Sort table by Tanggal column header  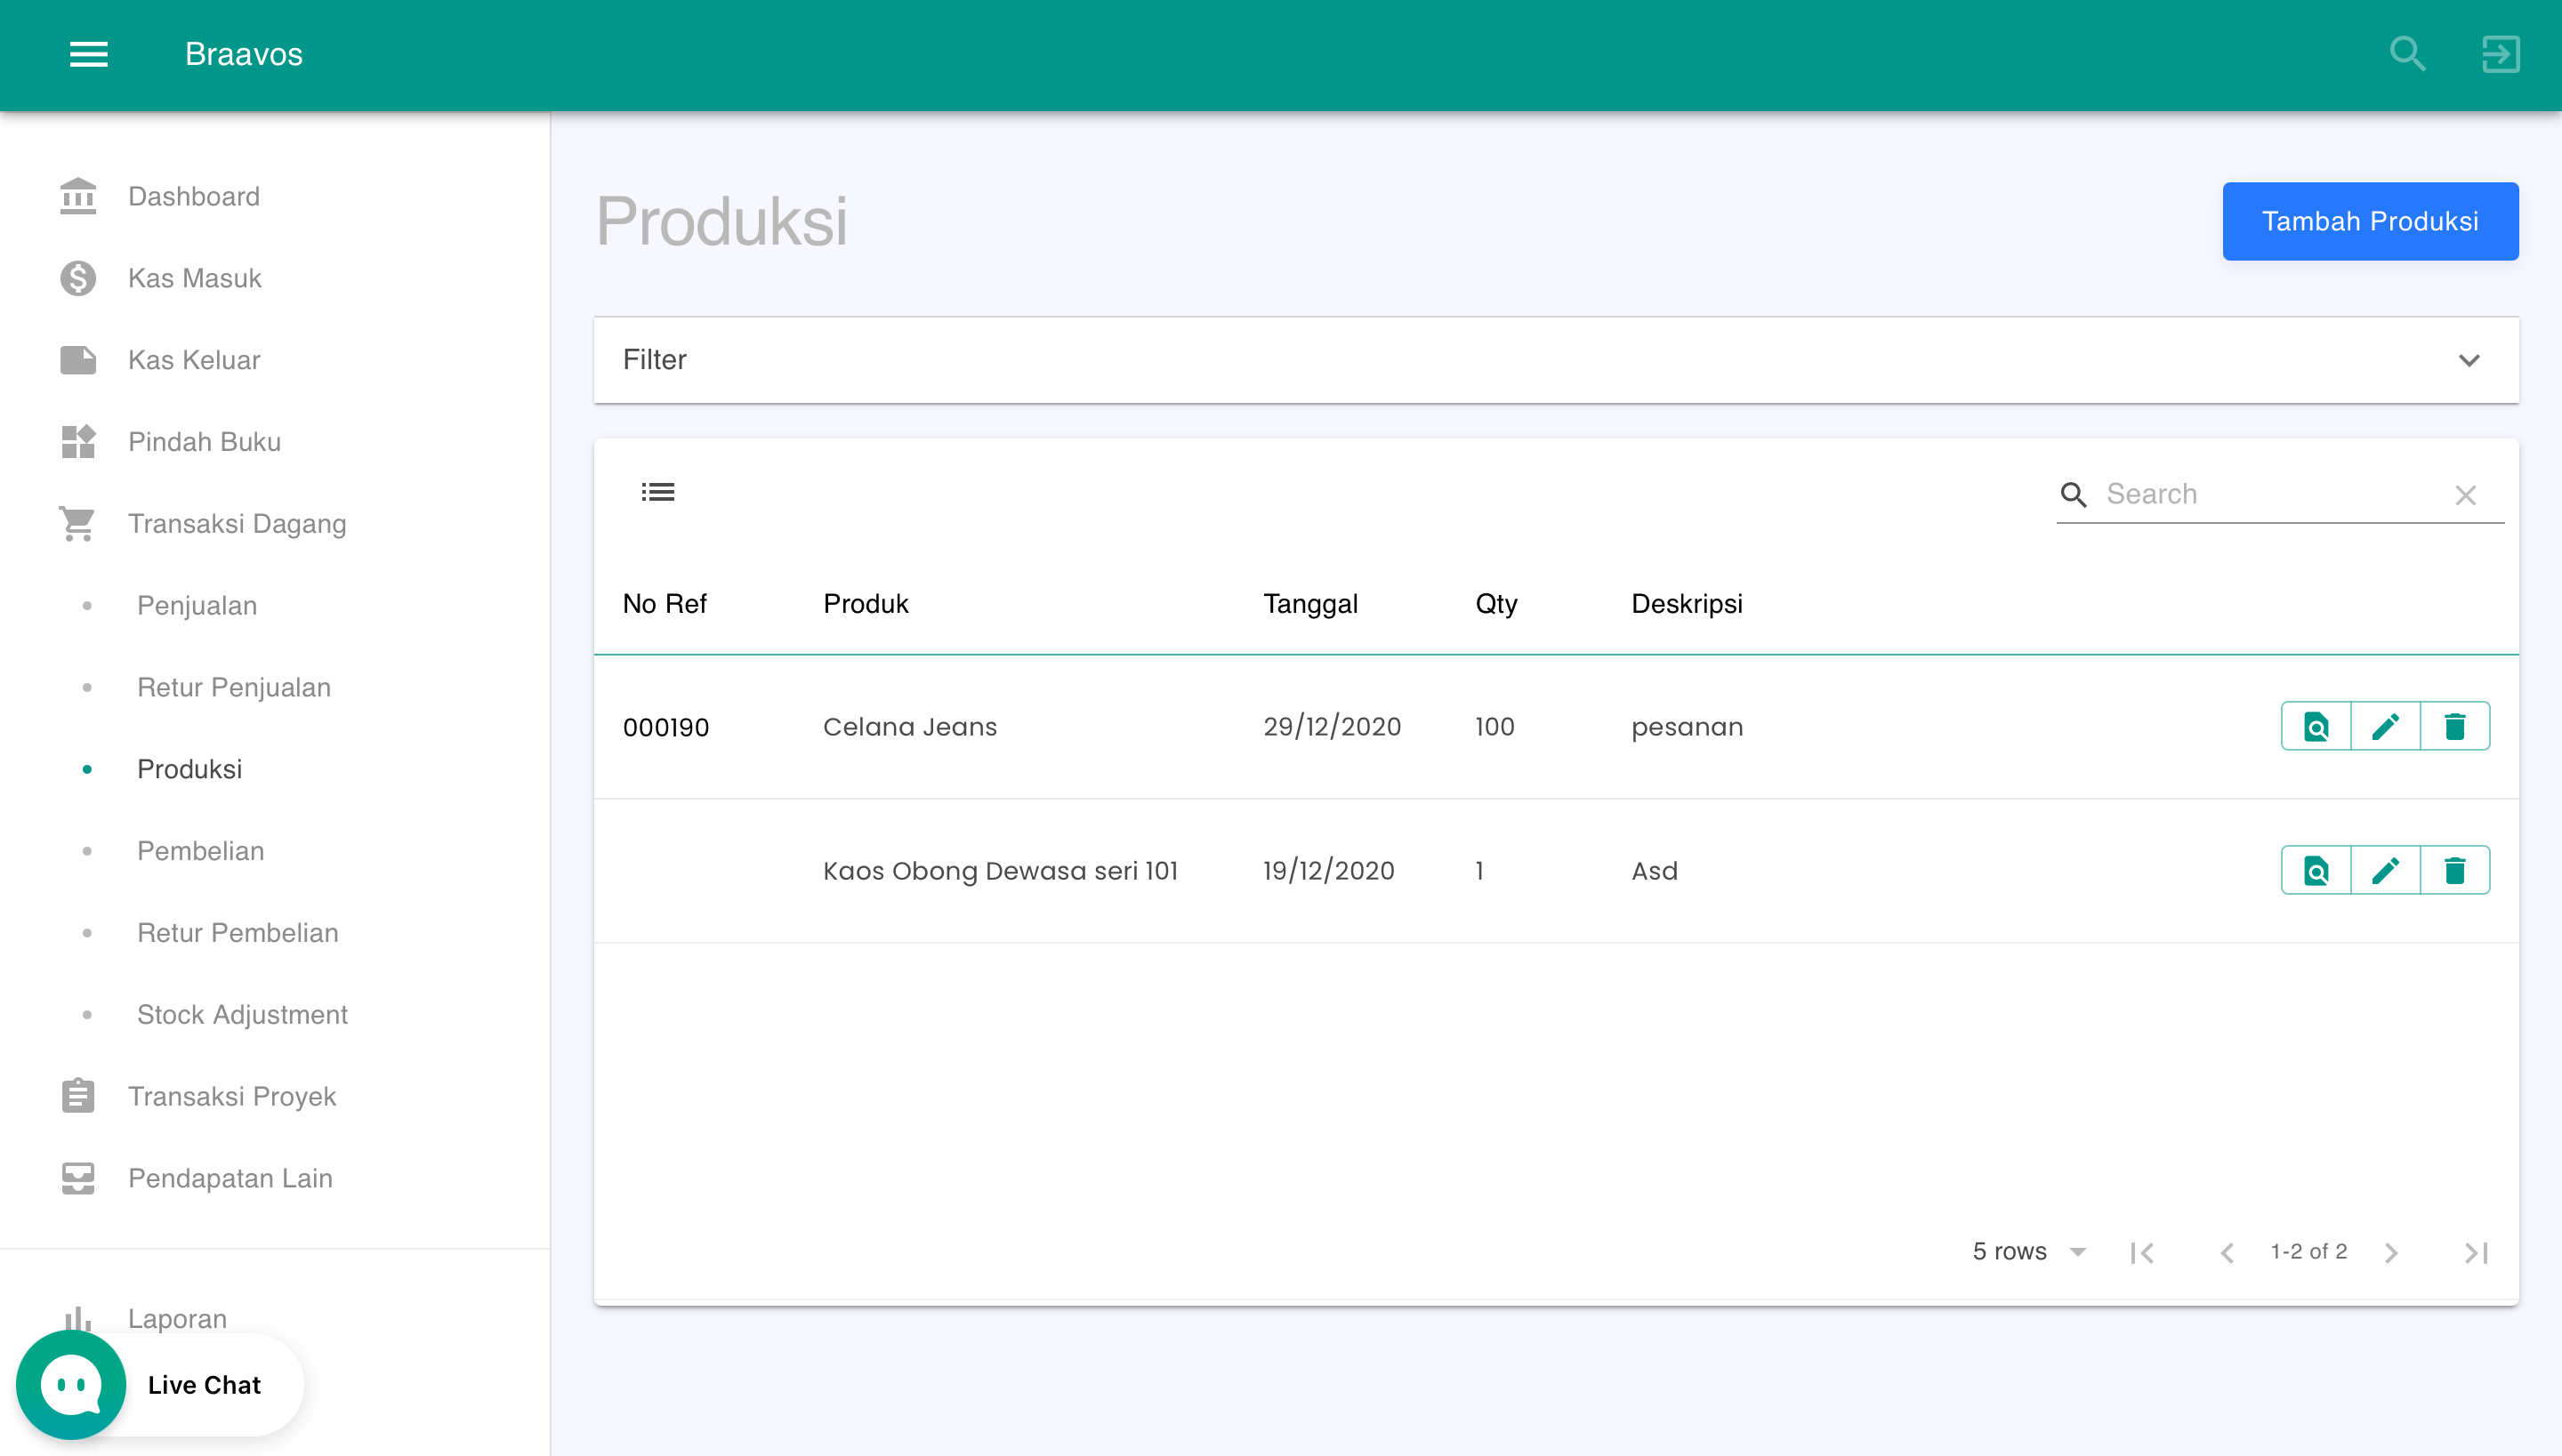(1310, 604)
